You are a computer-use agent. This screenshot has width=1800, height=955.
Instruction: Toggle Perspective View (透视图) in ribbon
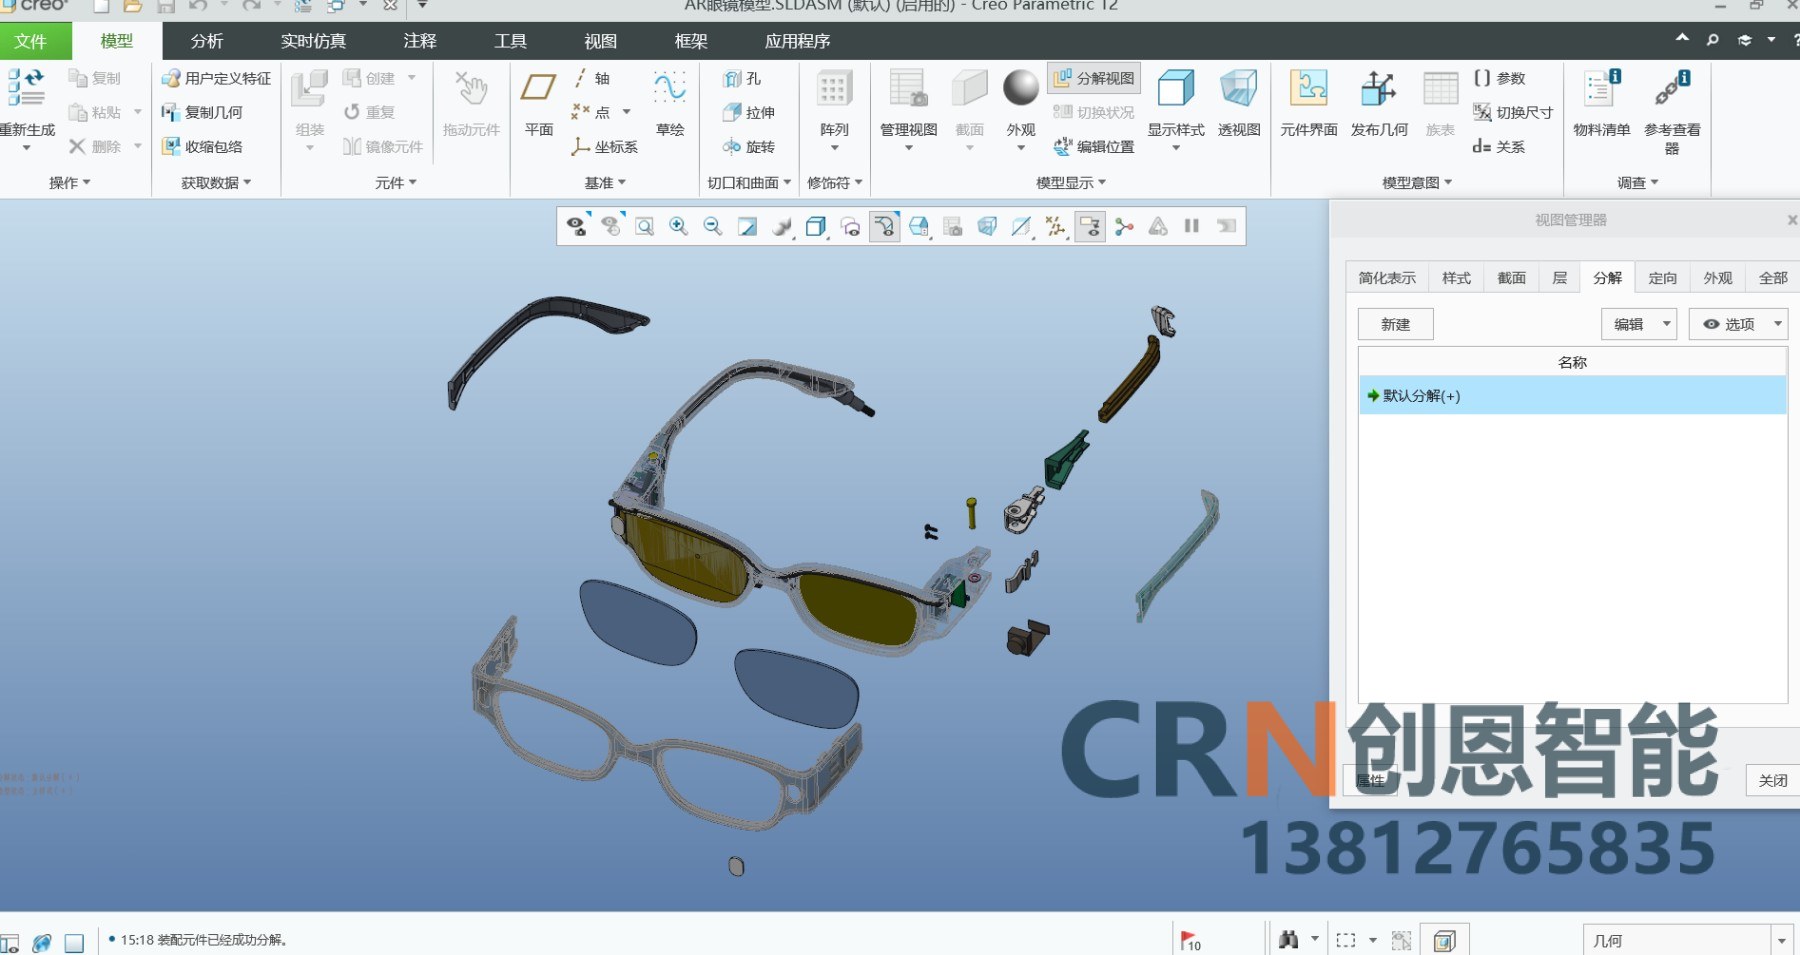pyautogui.click(x=1238, y=102)
